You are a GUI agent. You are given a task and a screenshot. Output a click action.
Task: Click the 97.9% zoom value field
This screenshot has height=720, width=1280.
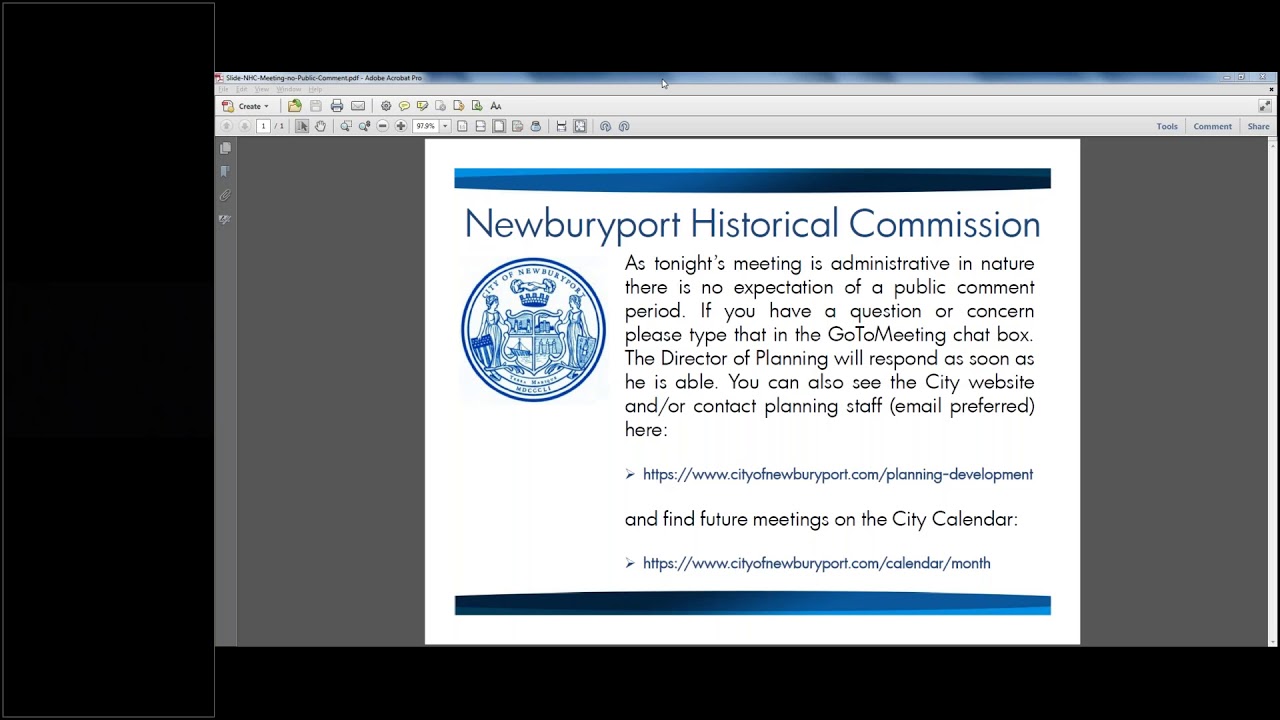click(426, 126)
